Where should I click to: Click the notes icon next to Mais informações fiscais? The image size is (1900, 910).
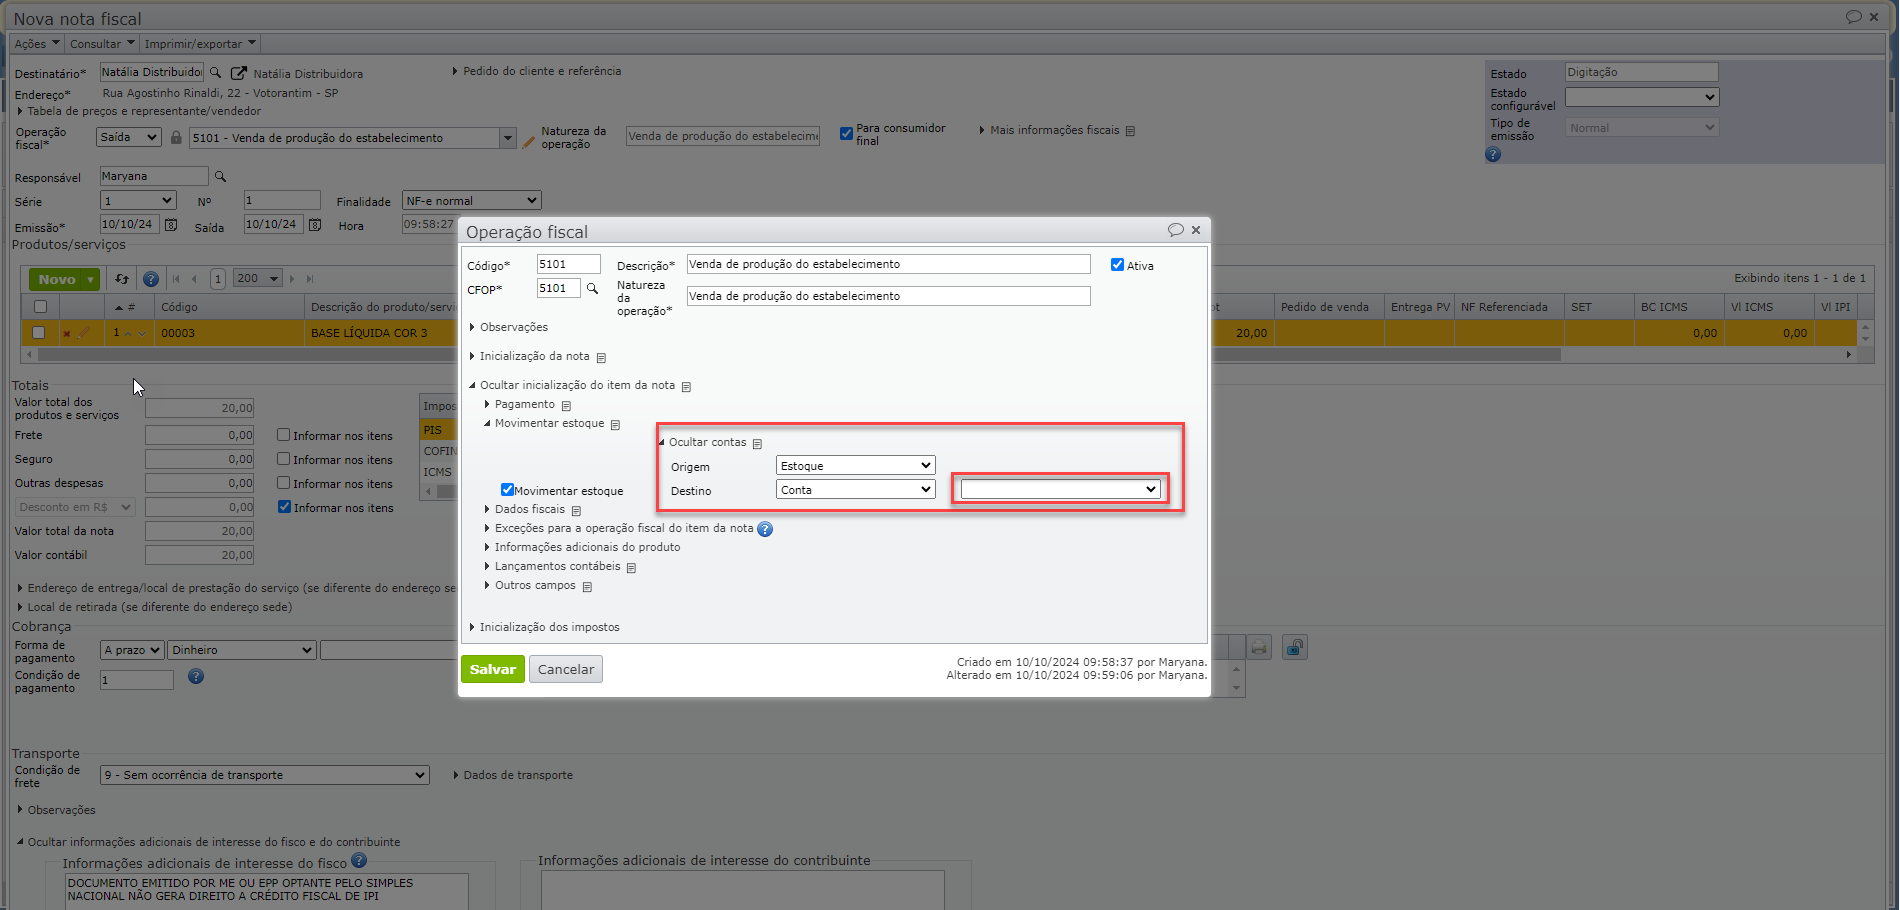tap(1130, 131)
